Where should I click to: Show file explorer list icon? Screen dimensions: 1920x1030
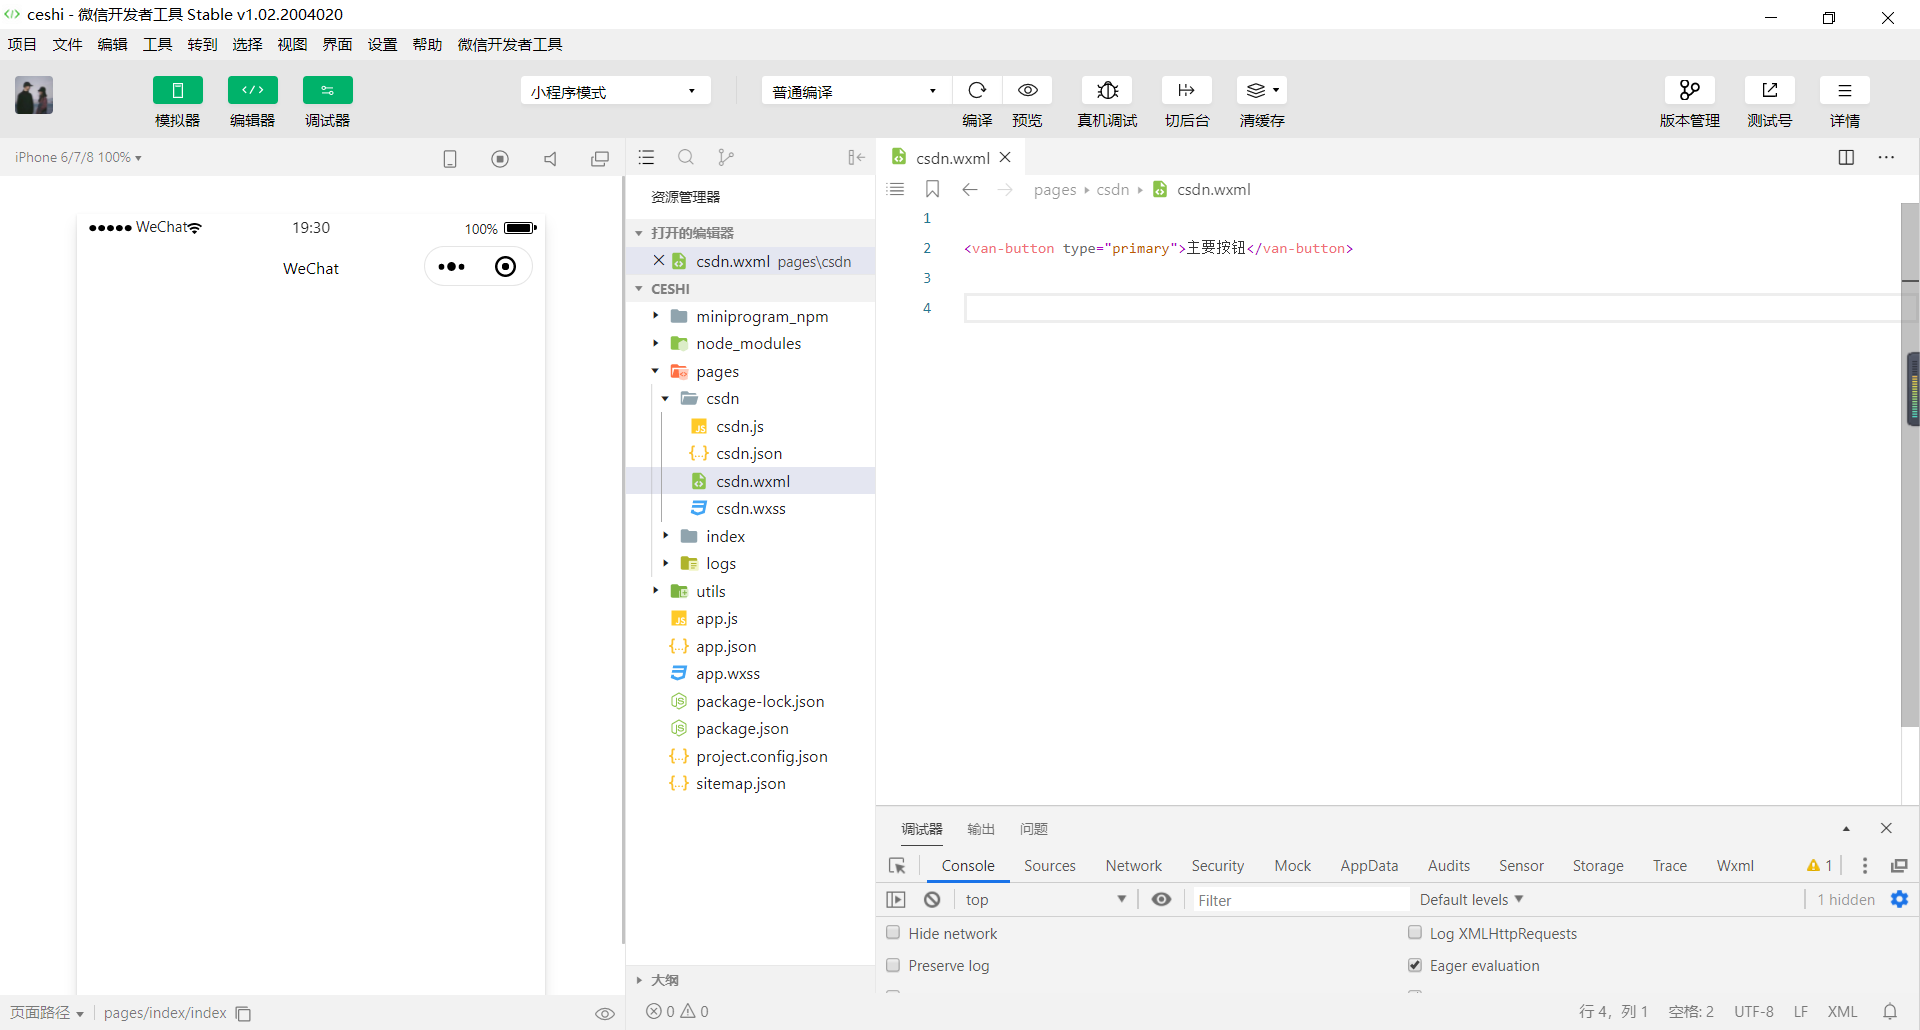(646, 157)
